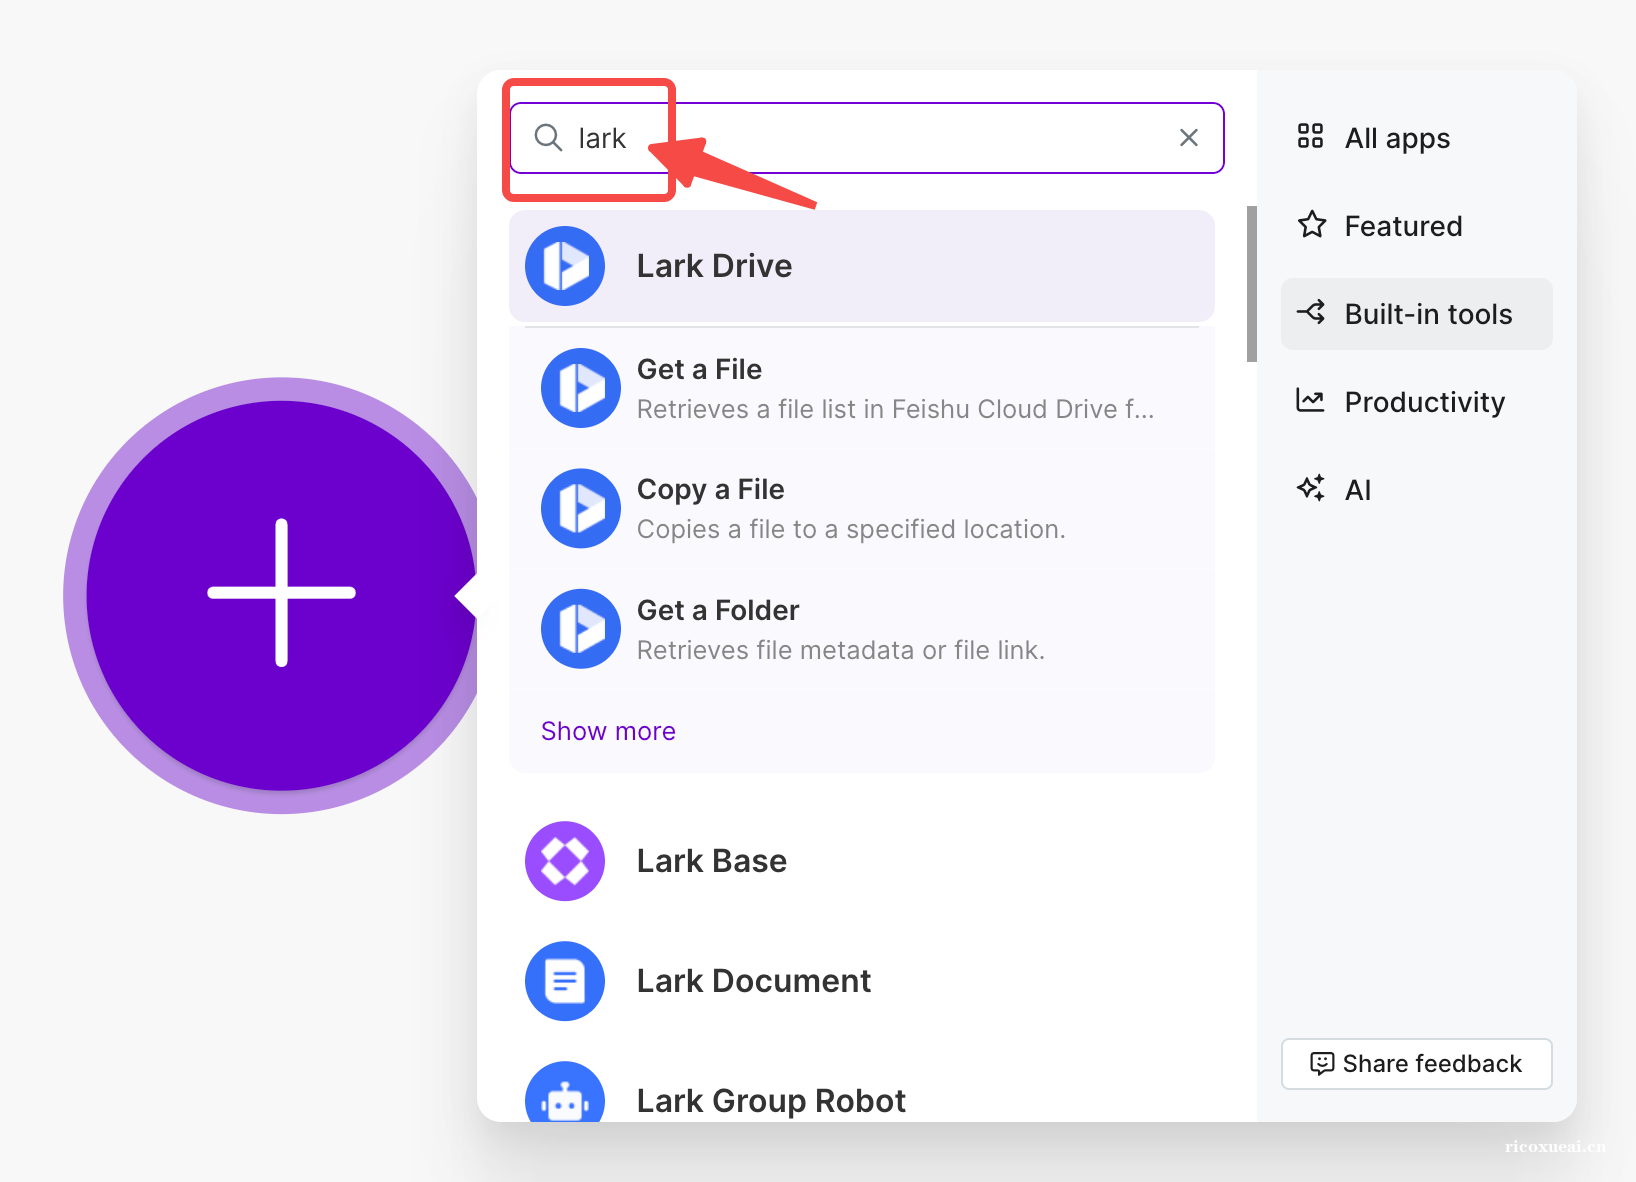The width and height of the screenshot is (1636, 1182).
Task: Click the Get a Folder module icon
Action: 581,629
